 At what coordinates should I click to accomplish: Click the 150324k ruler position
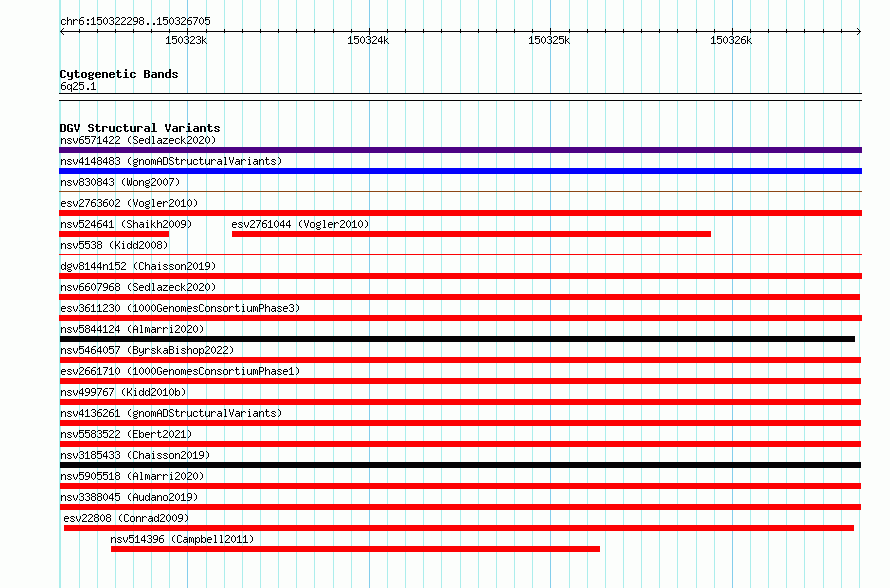pyautogui.click(x=368, y=40)
